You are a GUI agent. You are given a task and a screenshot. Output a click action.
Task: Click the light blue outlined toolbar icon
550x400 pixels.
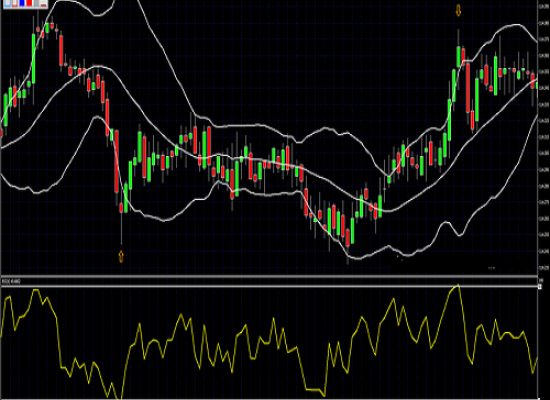(7, 3)
